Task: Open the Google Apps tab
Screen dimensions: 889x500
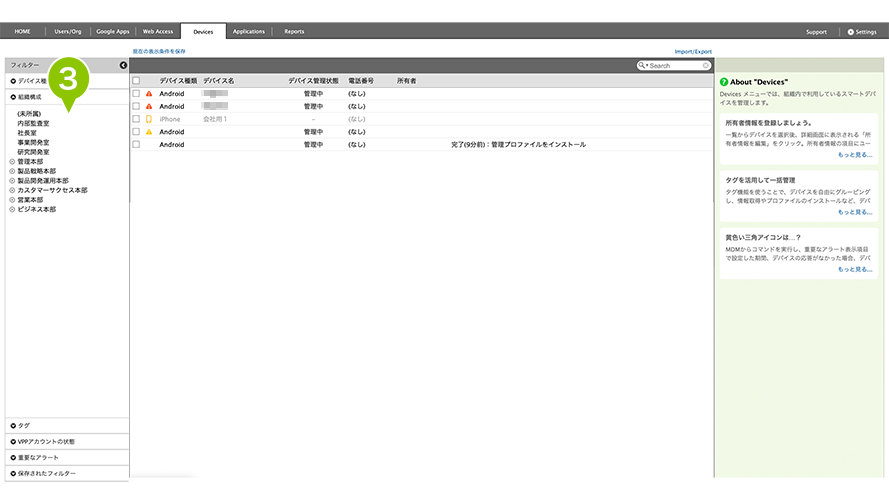Action: click(x=113, y=32)
